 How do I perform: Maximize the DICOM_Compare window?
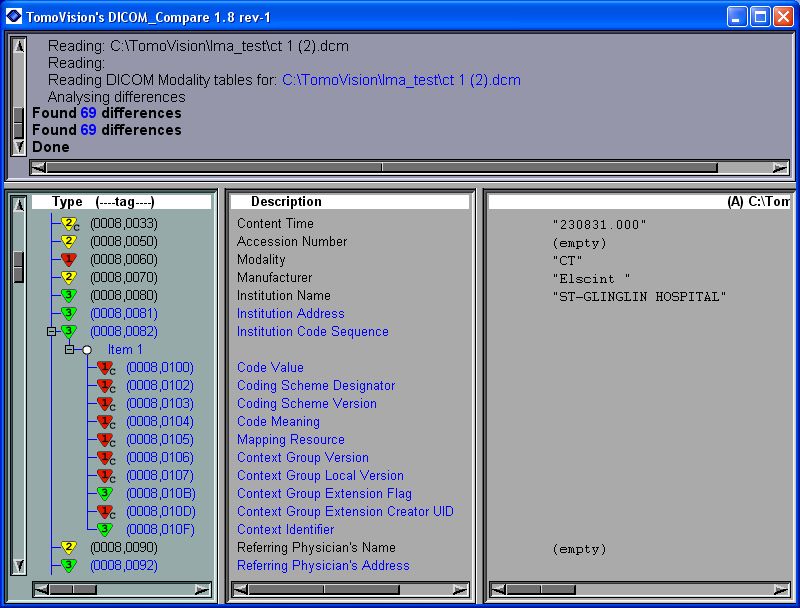click(760, 17)
